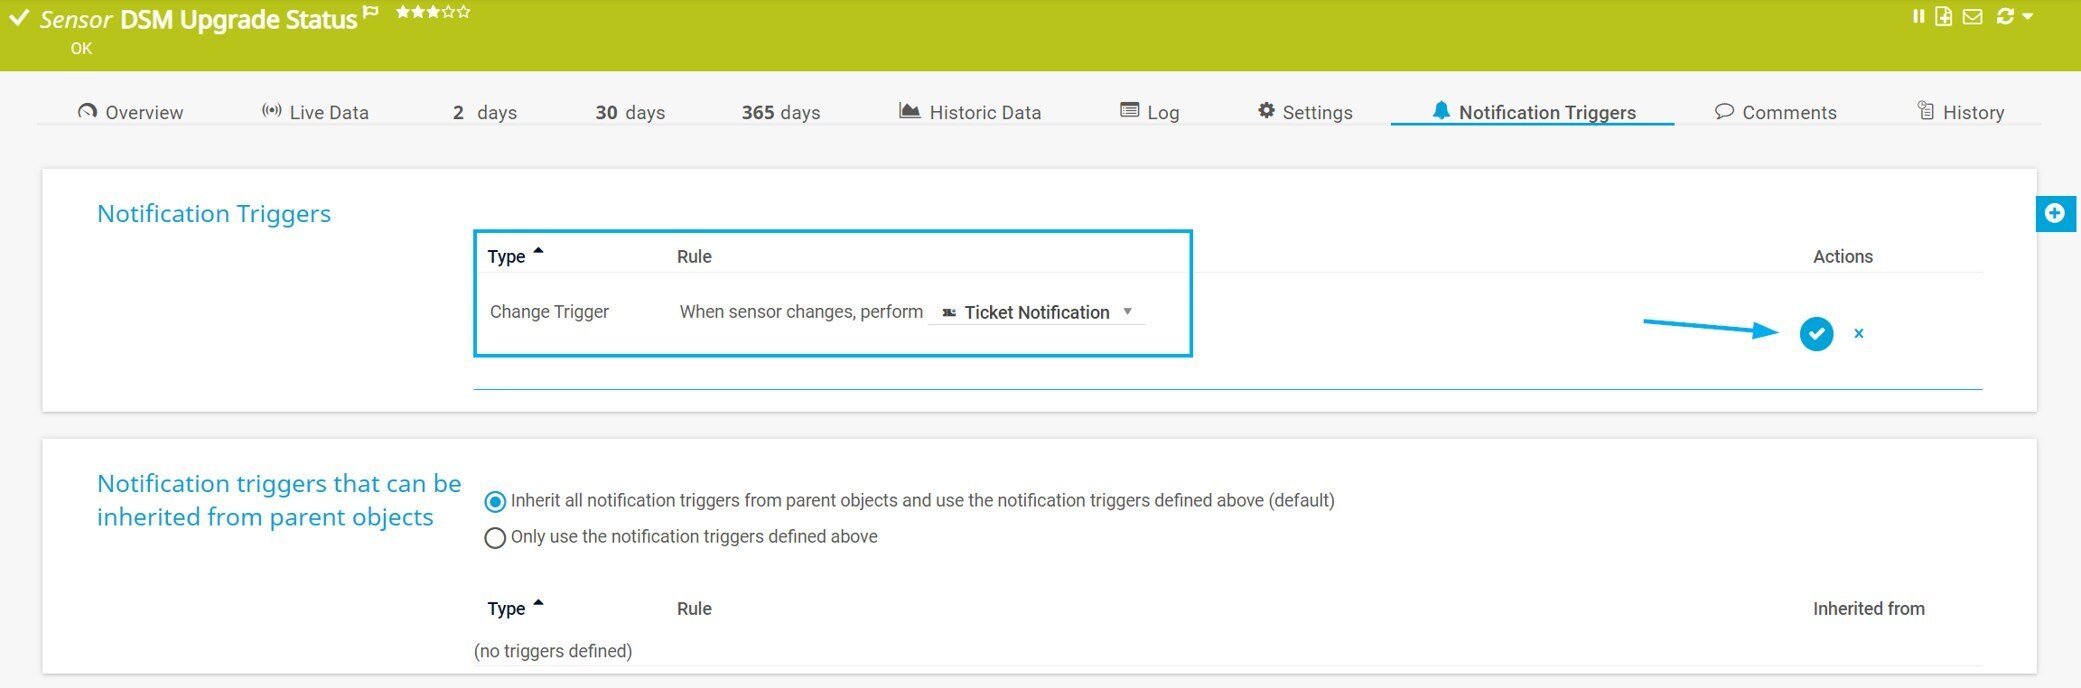Screen dimensions: 2081x688
Task: Switch to the Overview tab
Action: pos(130,112)
